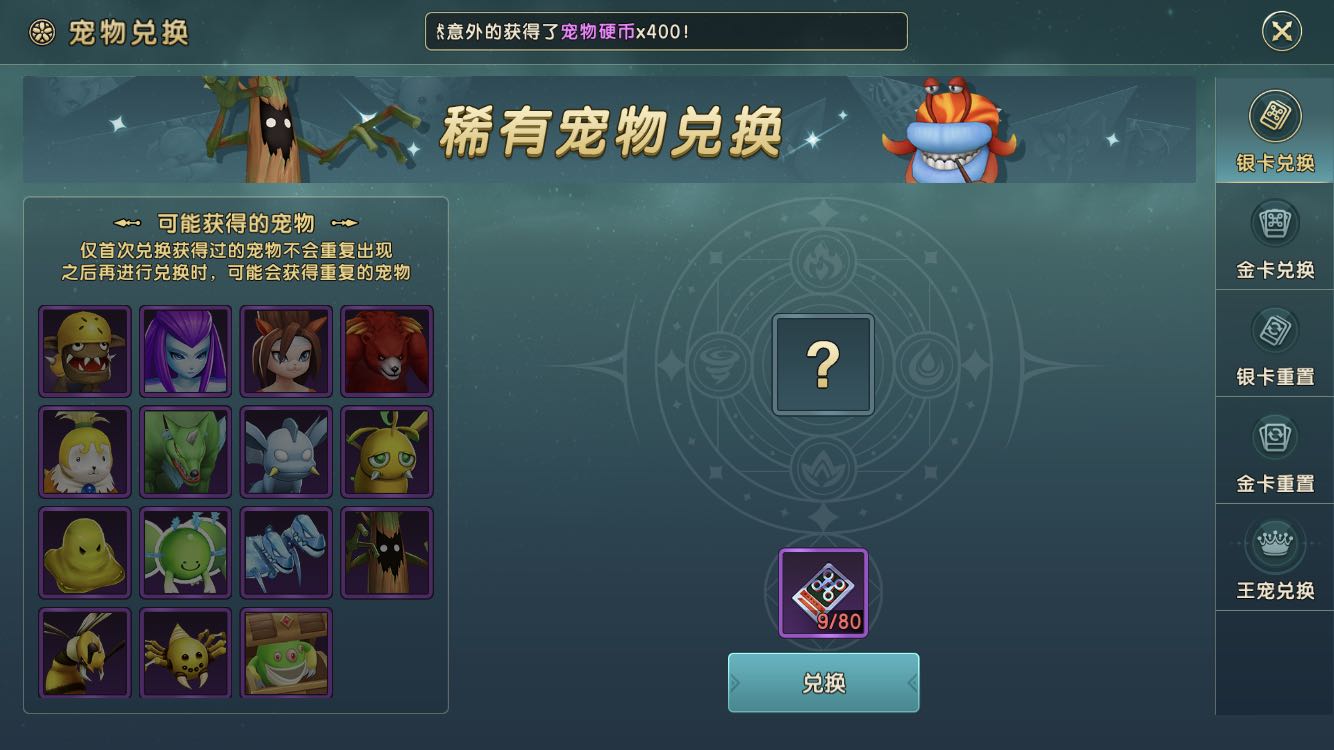Screen dimensions: 1334x750
Task: Click the 兑换 exchange button
Action: [x=823, y=683]
